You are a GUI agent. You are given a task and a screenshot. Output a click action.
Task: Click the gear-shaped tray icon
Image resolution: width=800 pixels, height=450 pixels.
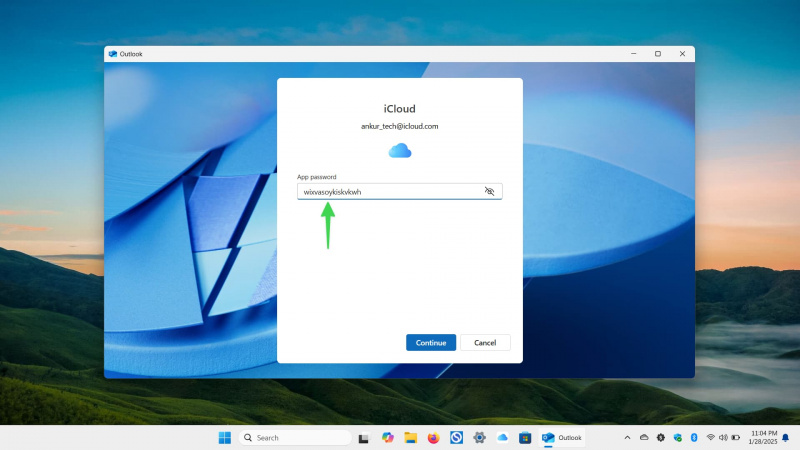(661, 438)
